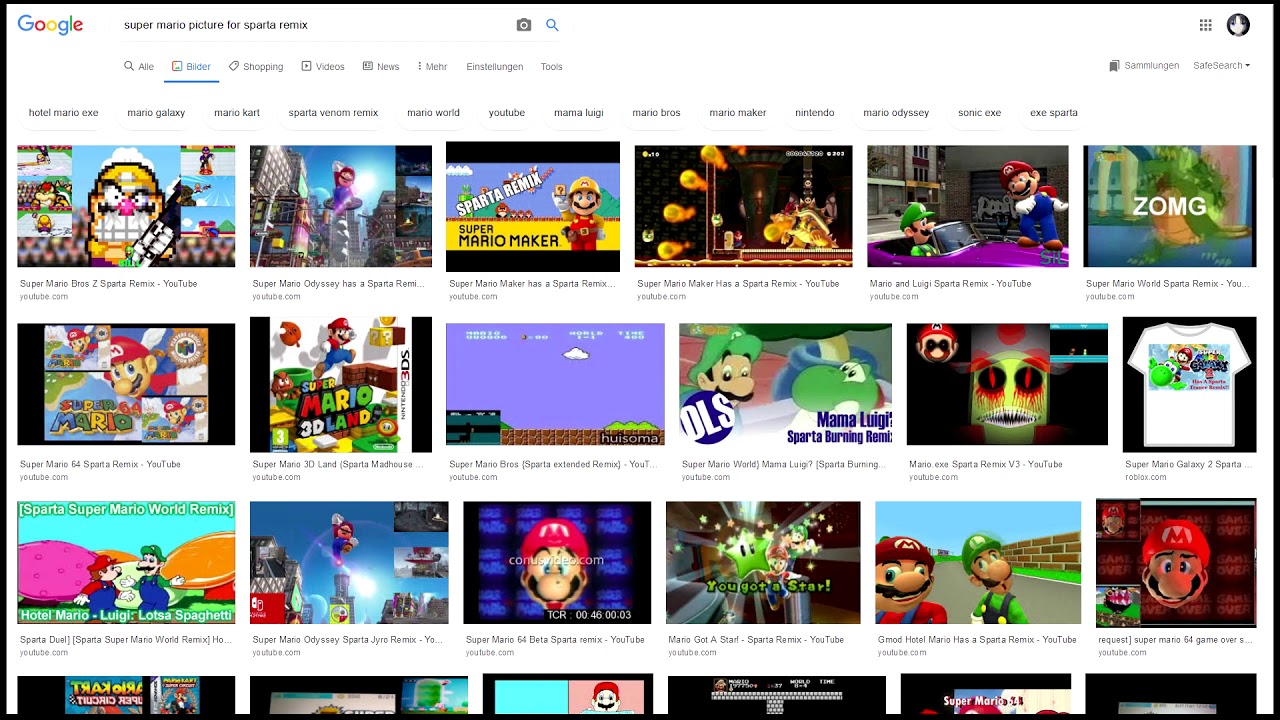
Task: Open the dark fireball castle level thumbnail
Action: coord(744,206)
